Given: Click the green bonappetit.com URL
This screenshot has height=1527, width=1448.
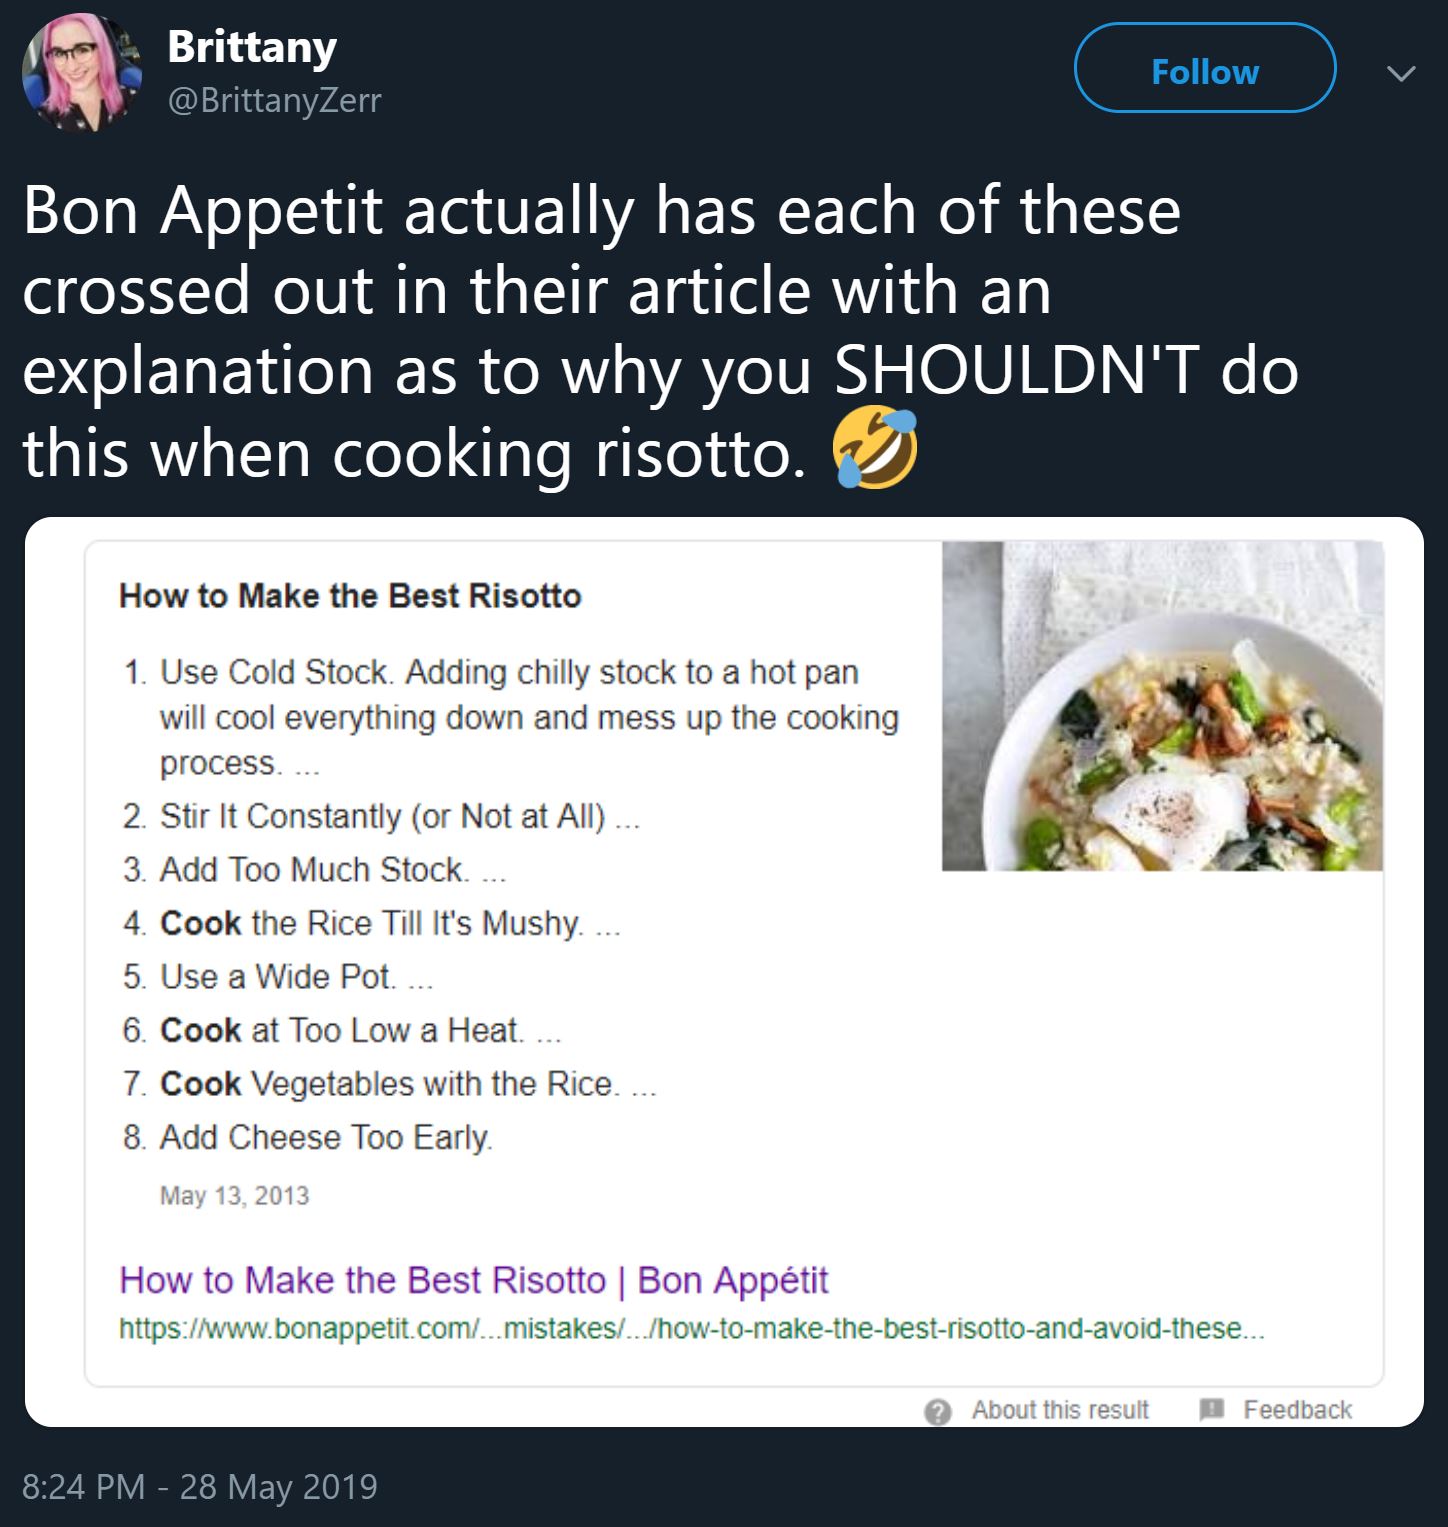Looking at the screenshot, I should pos(691,1329).
